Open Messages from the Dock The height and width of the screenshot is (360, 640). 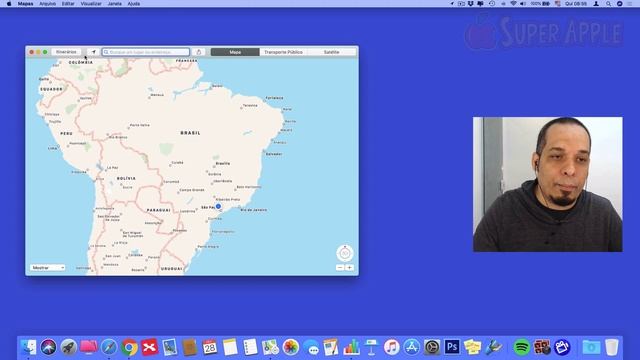point(311,347)
